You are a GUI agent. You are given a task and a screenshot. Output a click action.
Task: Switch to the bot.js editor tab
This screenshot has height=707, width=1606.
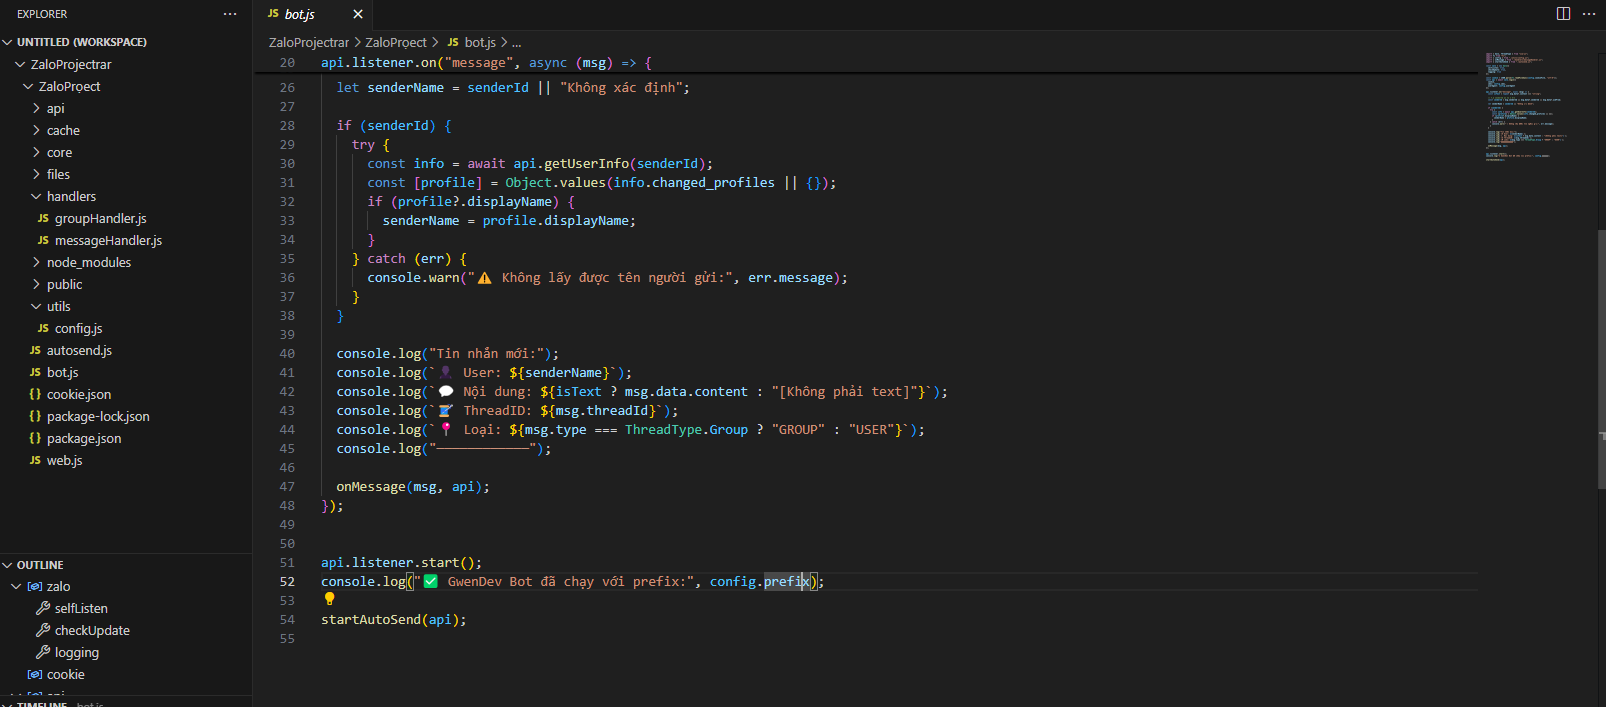(312, 14)
